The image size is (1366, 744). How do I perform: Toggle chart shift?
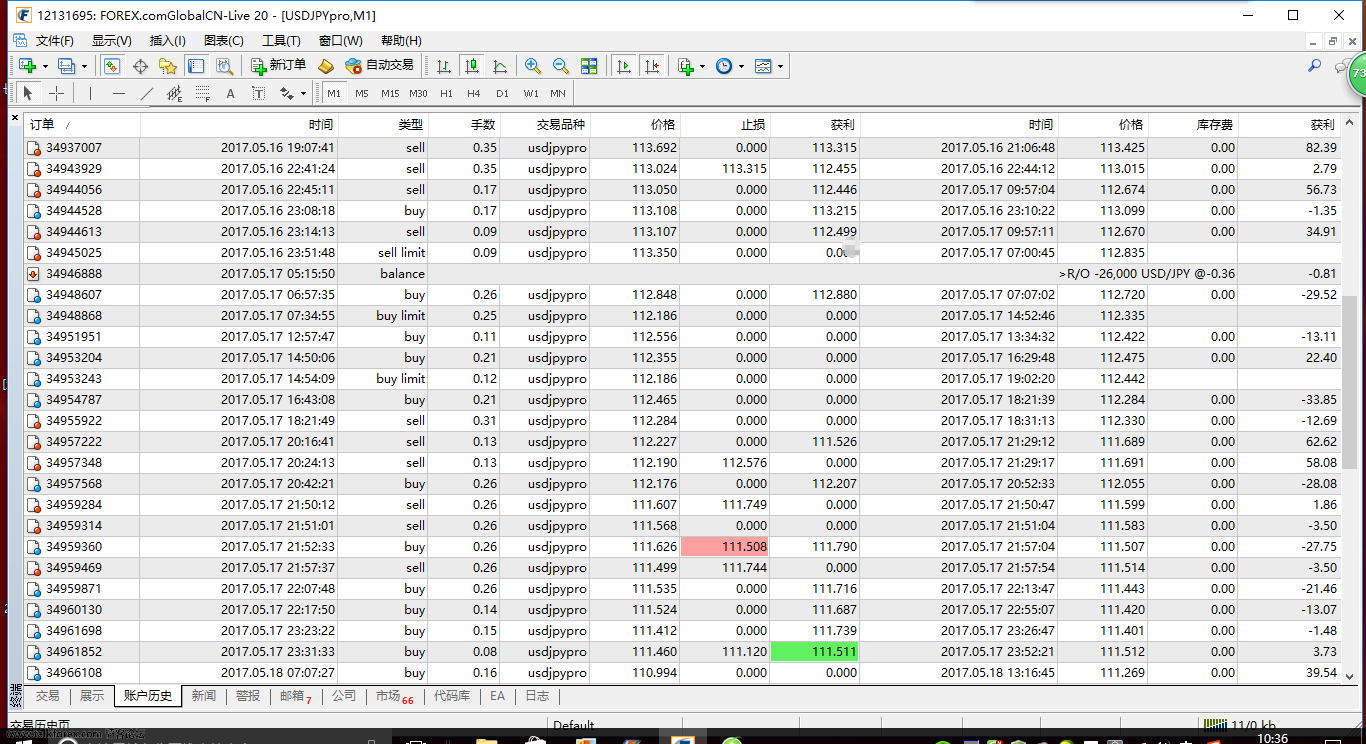(652, 66)
